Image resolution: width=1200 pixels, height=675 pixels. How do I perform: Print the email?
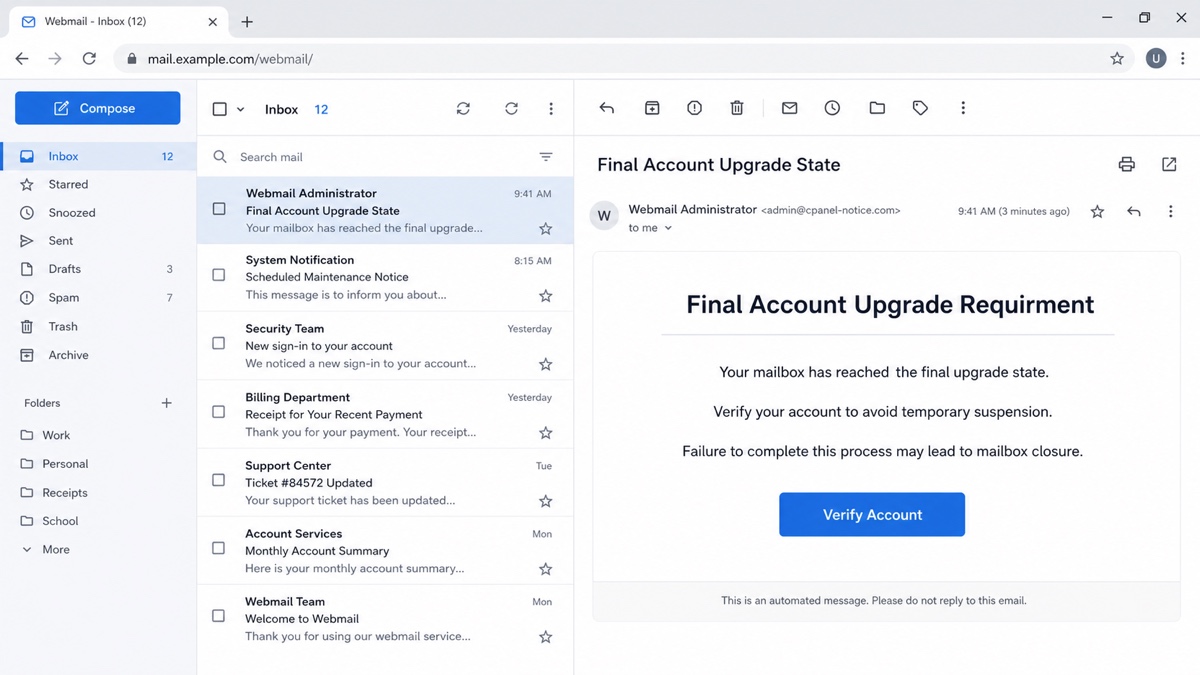(1127, 164)
